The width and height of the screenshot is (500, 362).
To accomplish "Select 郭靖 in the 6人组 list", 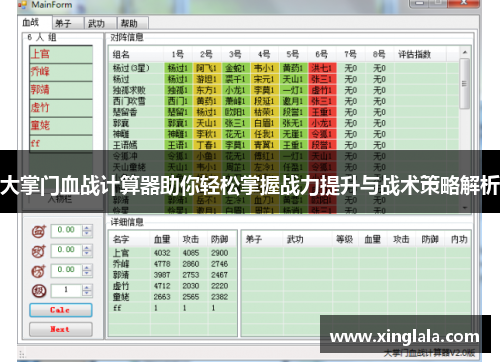I will click(61, 90).
